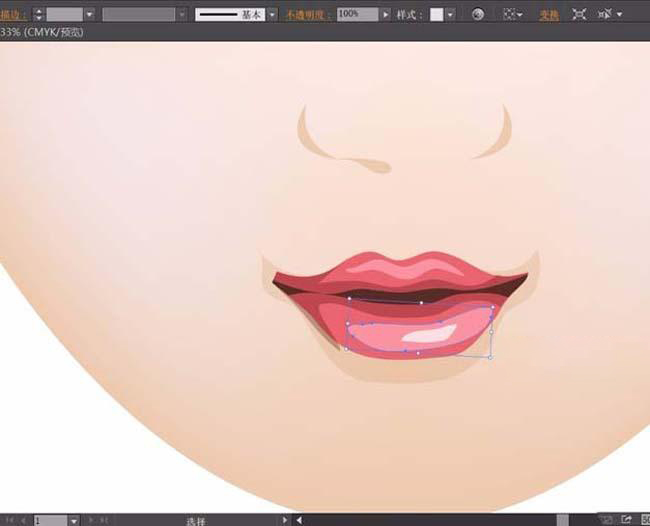Image resolution: width=650 pixels, height=526 pixels.
Task: Click the horizontal scrollbar left arrow
Action: (x=298, y=520)
